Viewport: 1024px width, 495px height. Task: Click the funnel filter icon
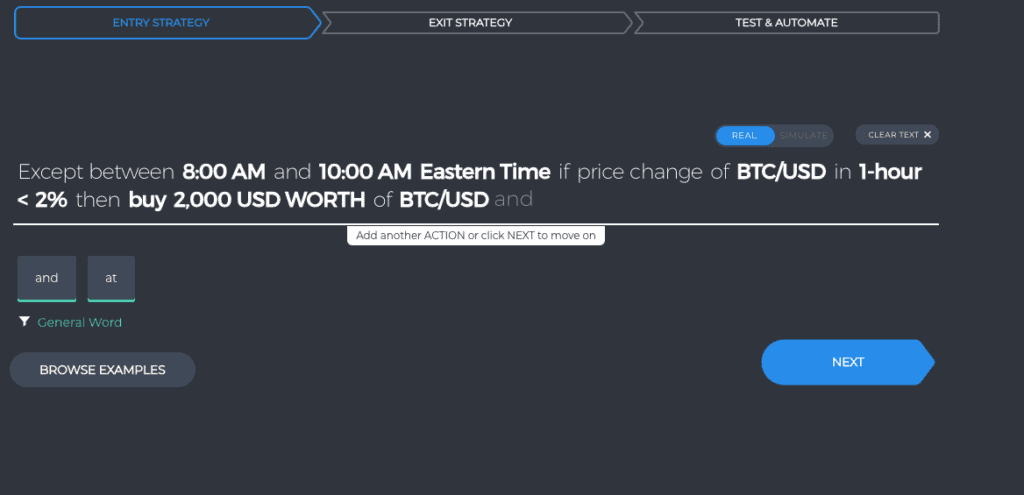pyautogui.click(x=24, y=322)
